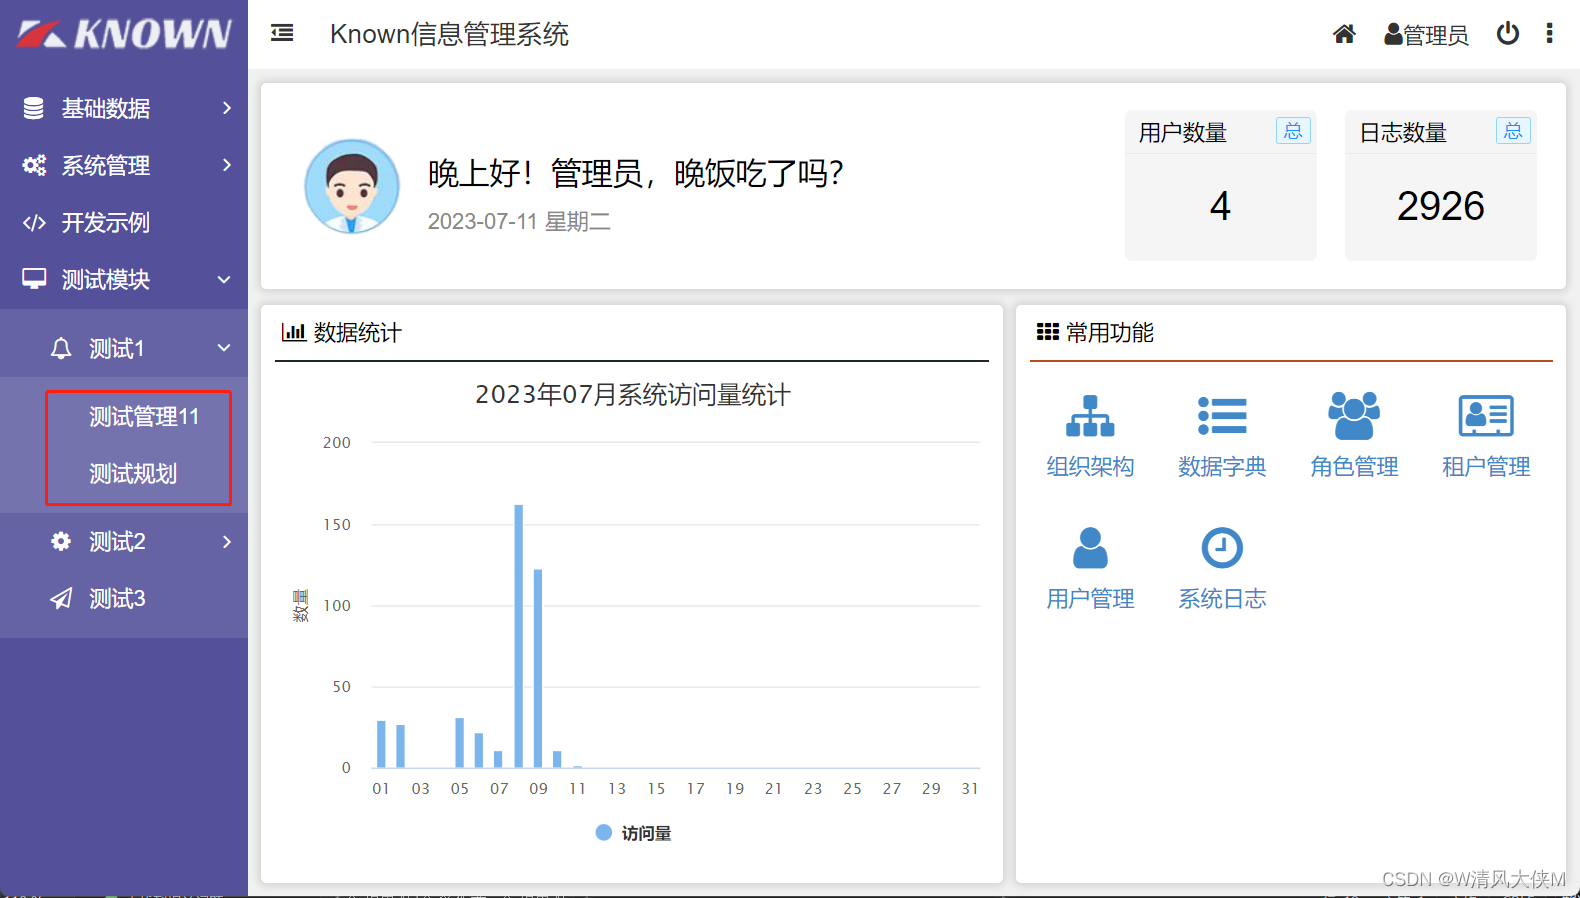The height and width of the screenshot is (898, 1580).
Task: Open the 角色管理 group icon
Action: click(x=1354, y=416)
